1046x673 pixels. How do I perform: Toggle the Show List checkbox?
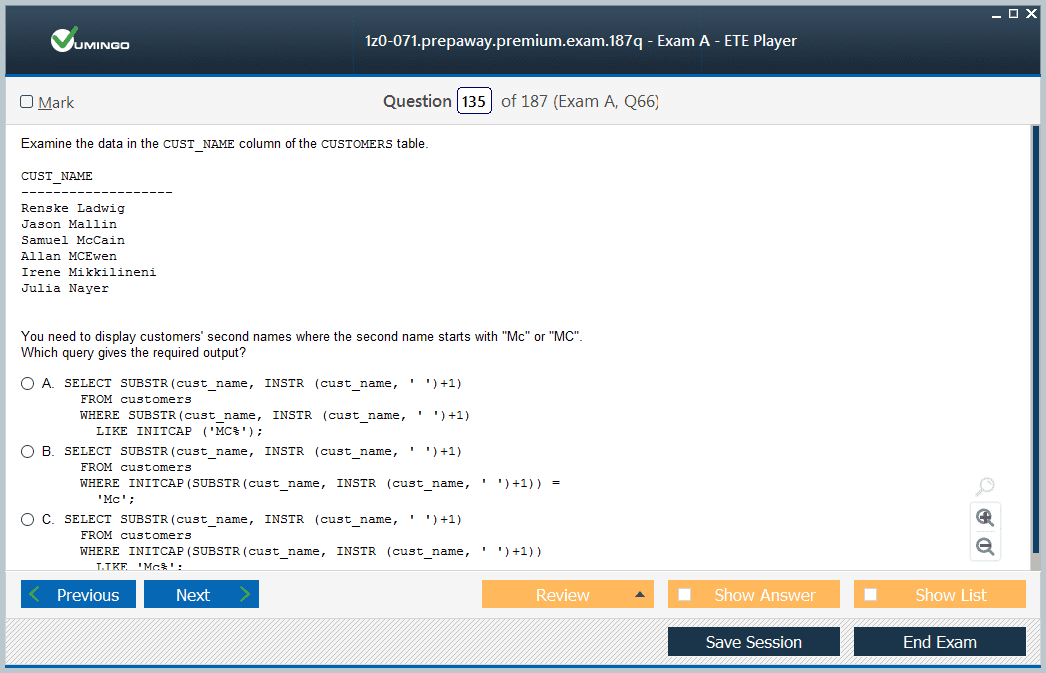(x=871, y=594)
